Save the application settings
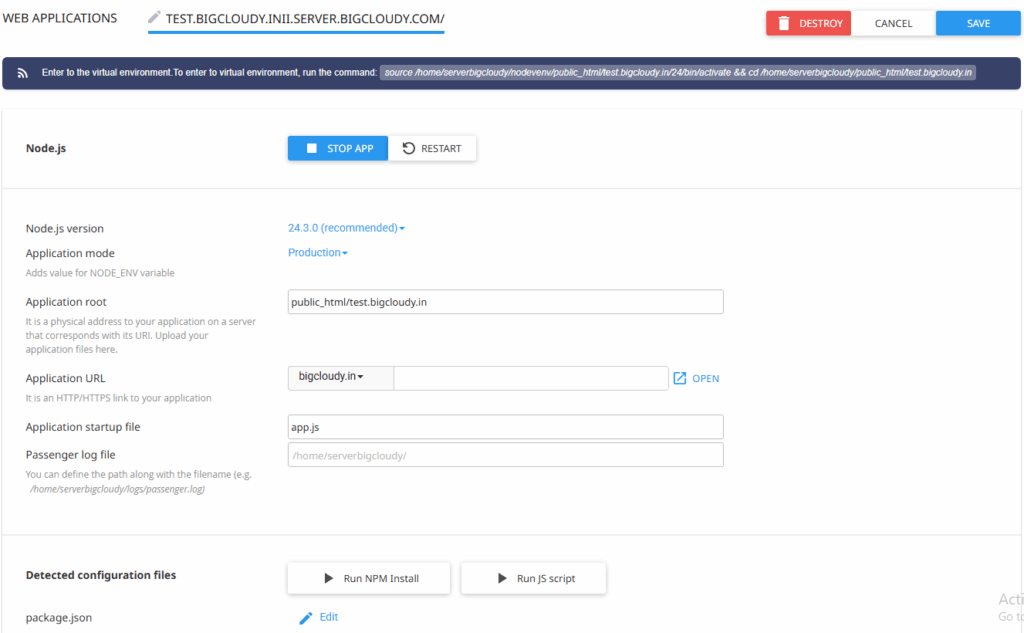 [977, 22]
